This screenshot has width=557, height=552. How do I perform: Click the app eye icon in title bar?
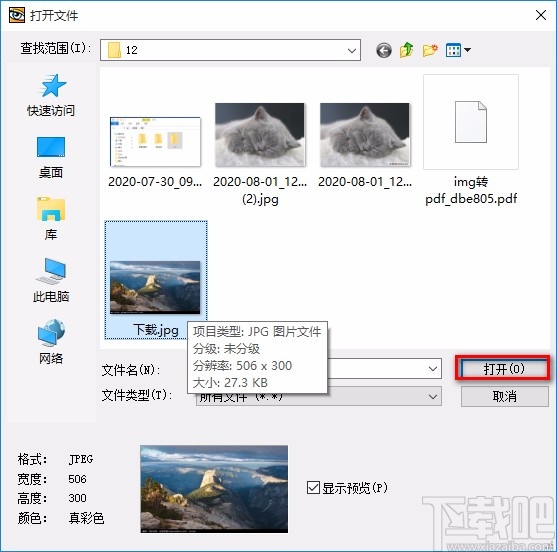click(x=17, y=15)
